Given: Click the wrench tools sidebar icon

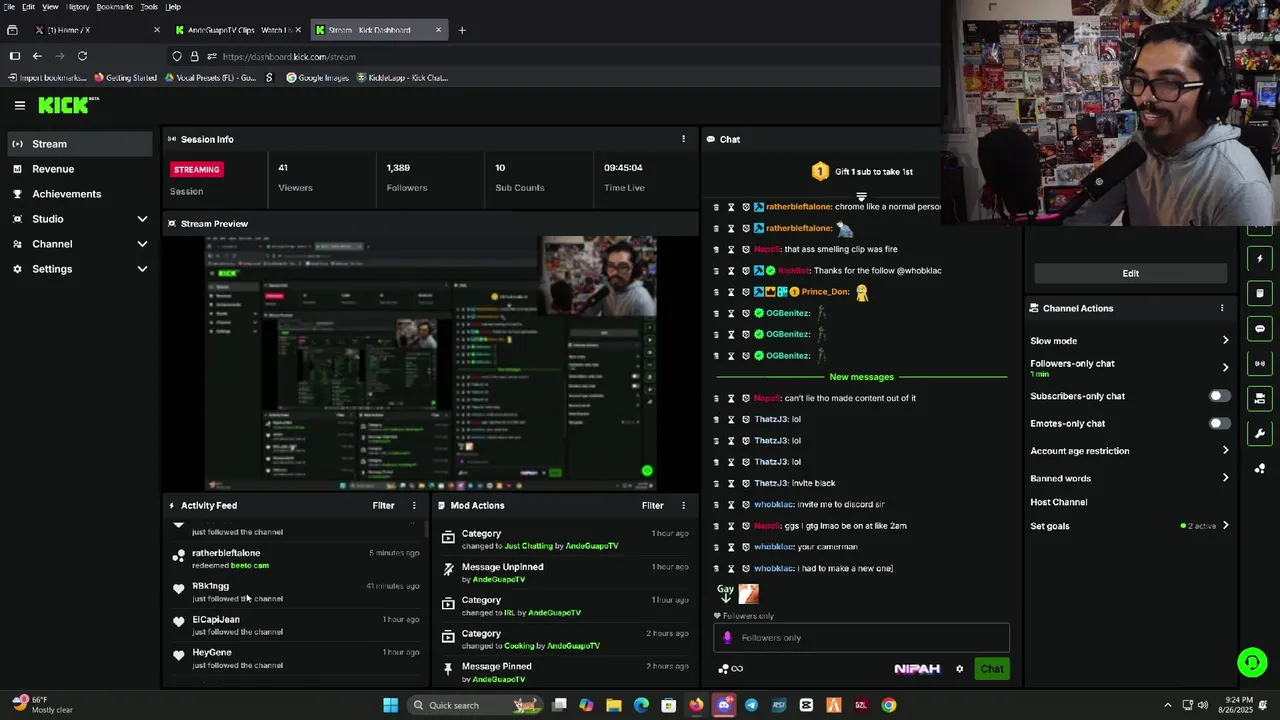Looking at the screenshot, I should tap(1260, 433).
